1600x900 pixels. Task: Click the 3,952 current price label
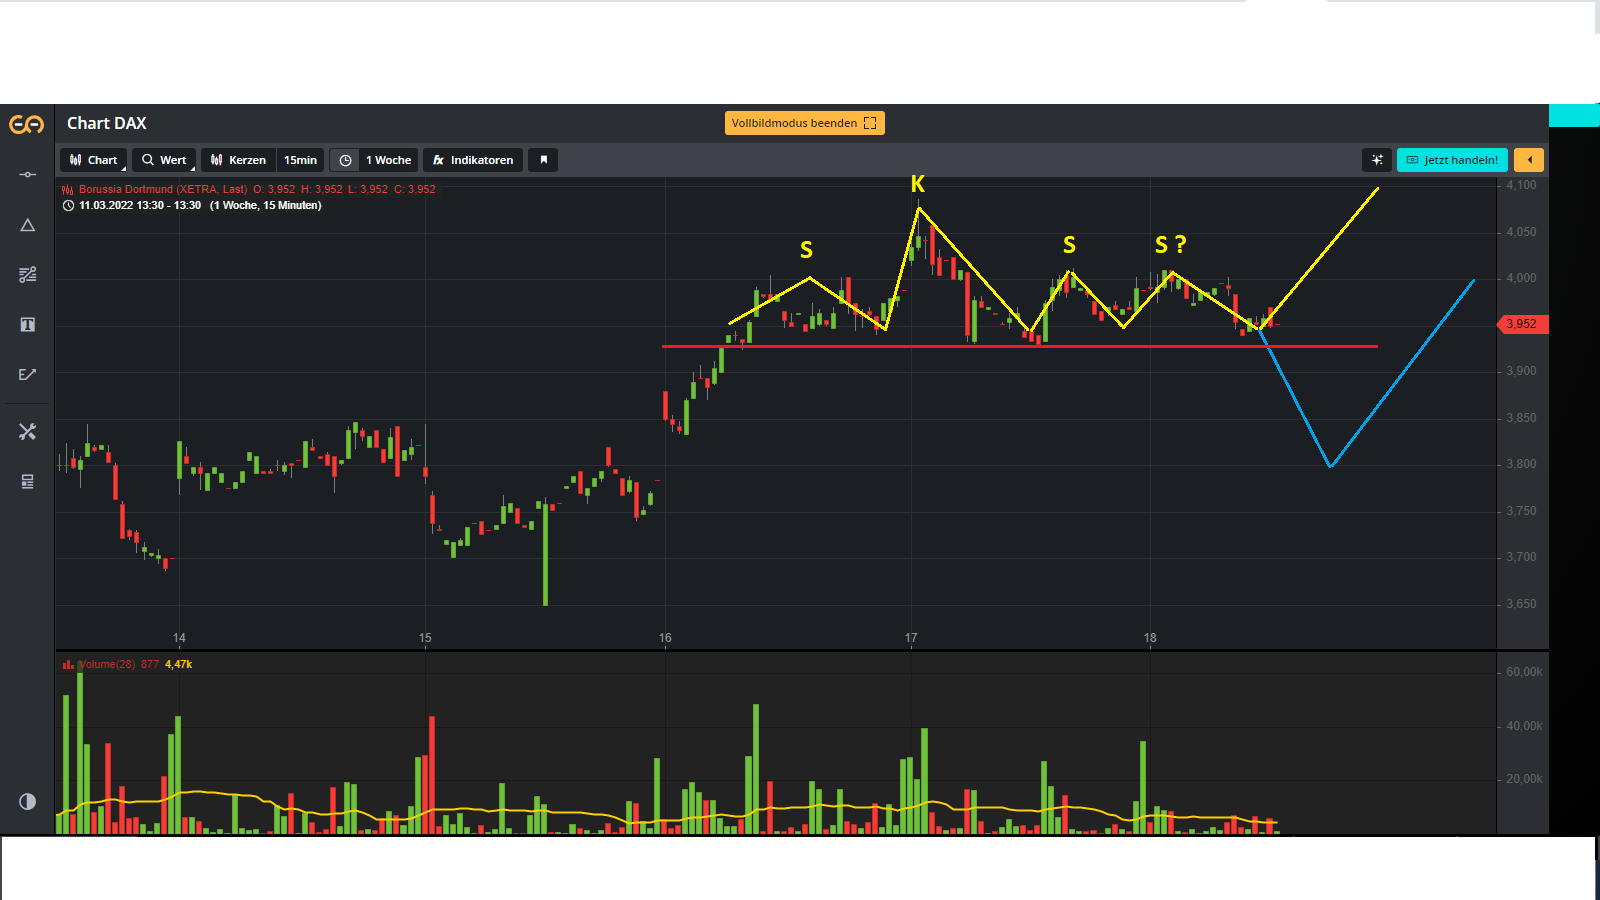(x=1521, y=324)
